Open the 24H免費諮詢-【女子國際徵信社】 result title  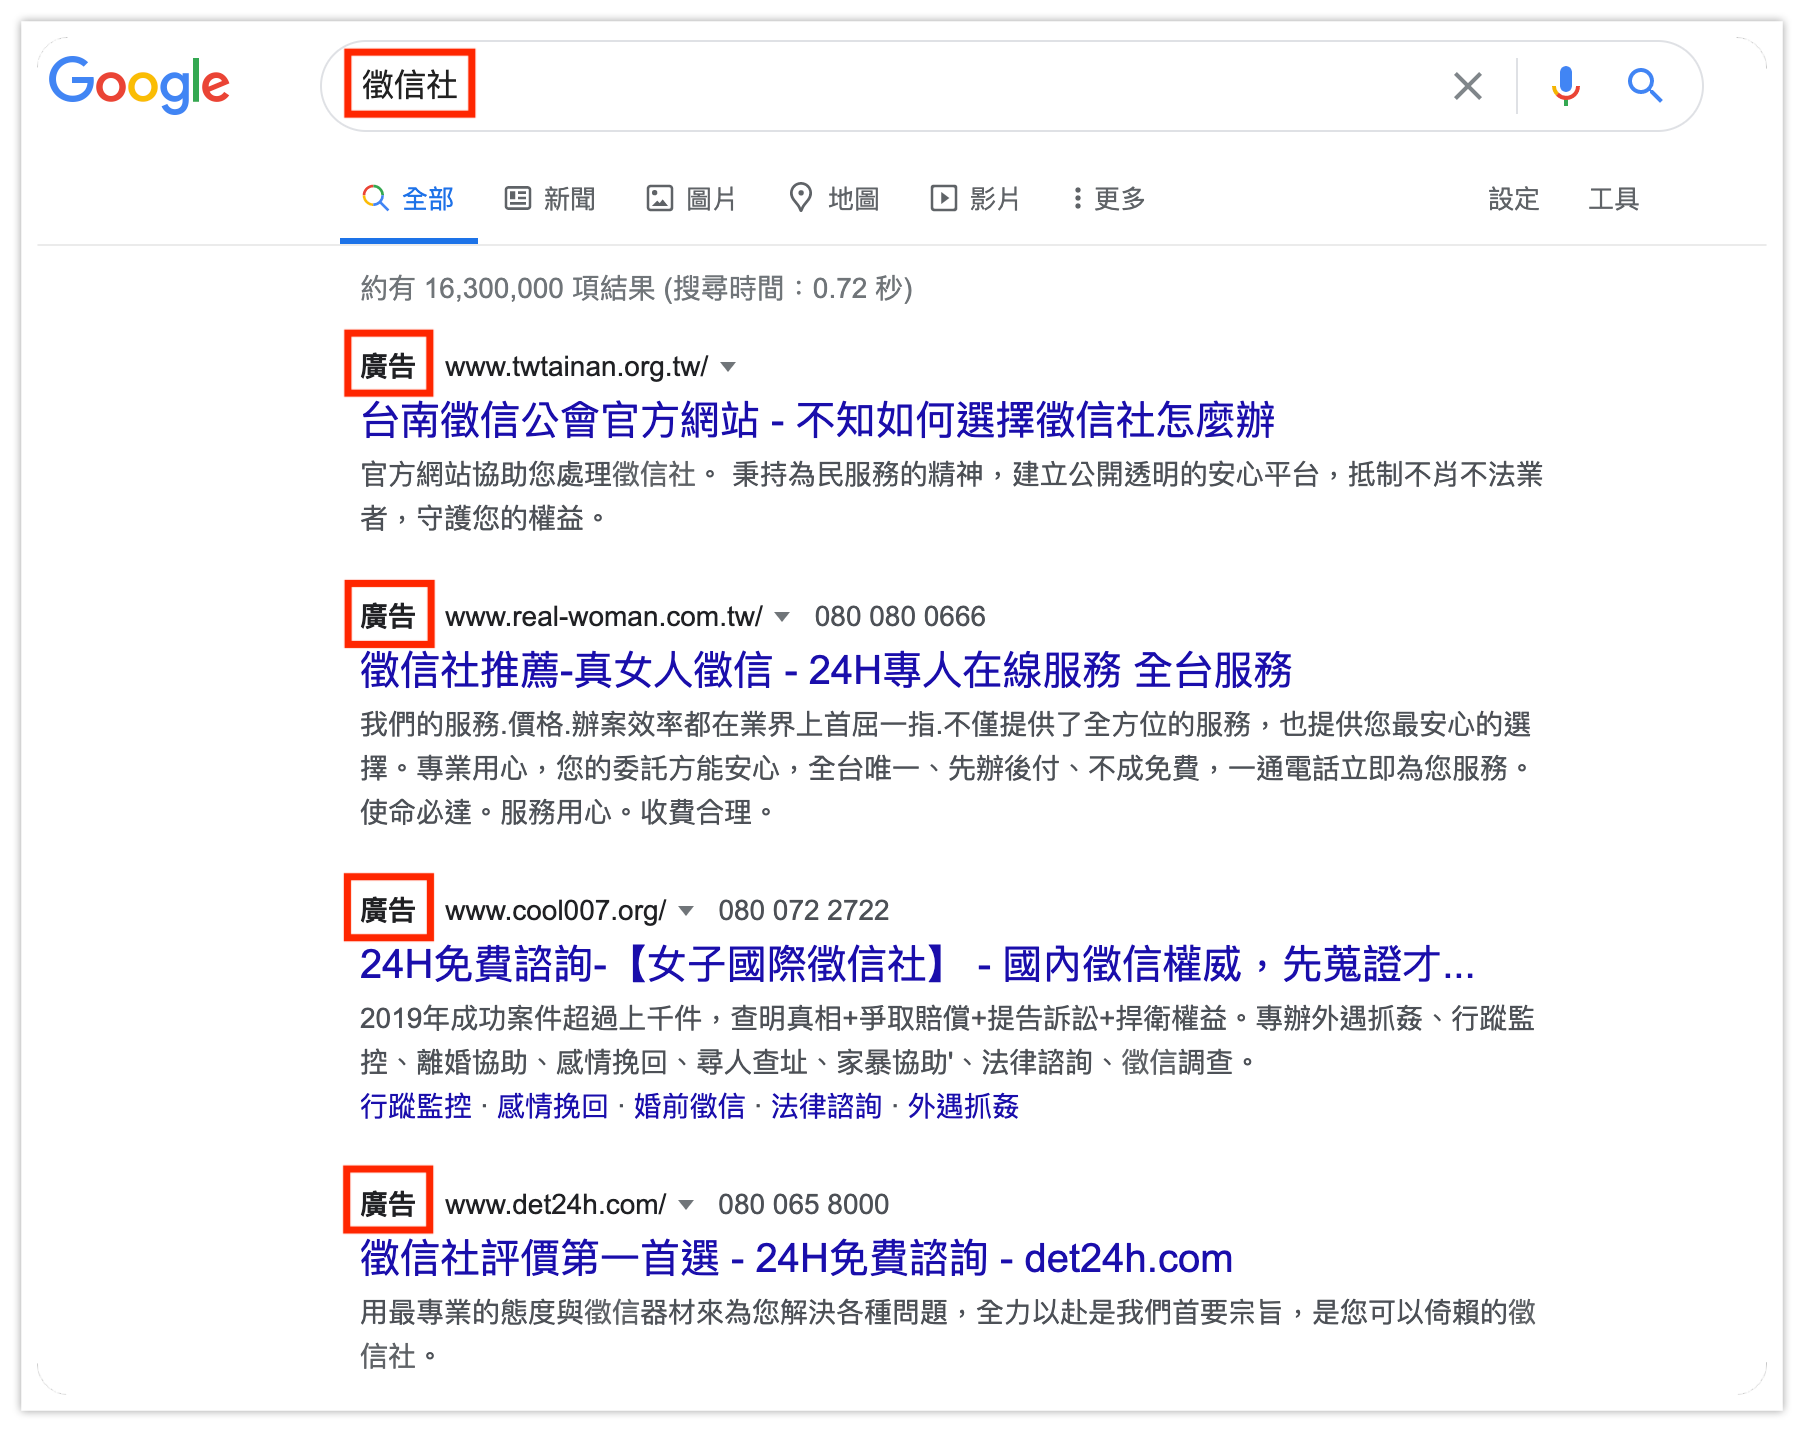(917, 964)
